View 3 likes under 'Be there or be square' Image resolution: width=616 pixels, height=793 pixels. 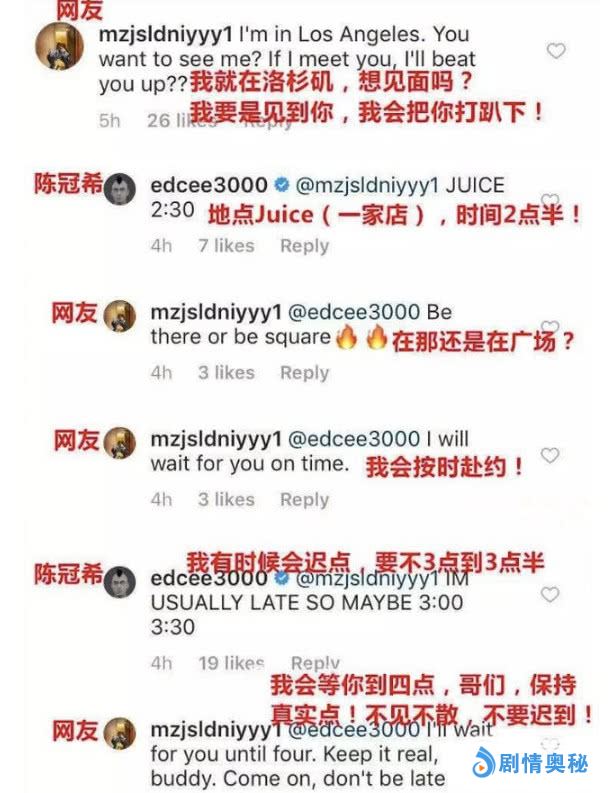226,373
